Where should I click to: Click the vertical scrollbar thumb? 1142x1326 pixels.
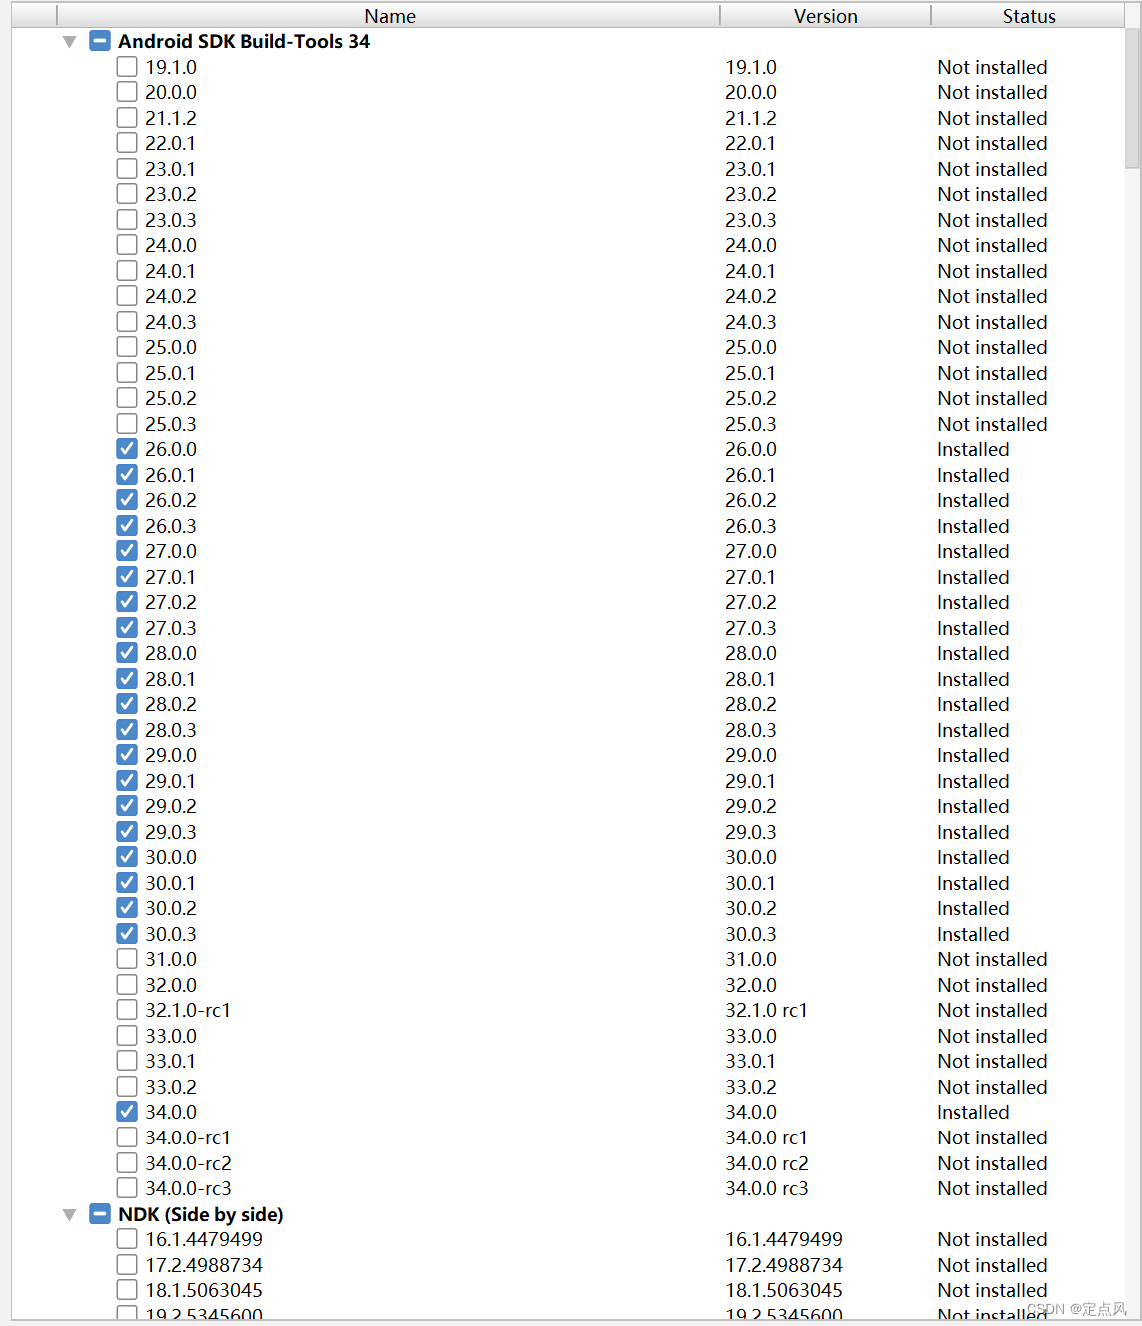coord(1133,97)
